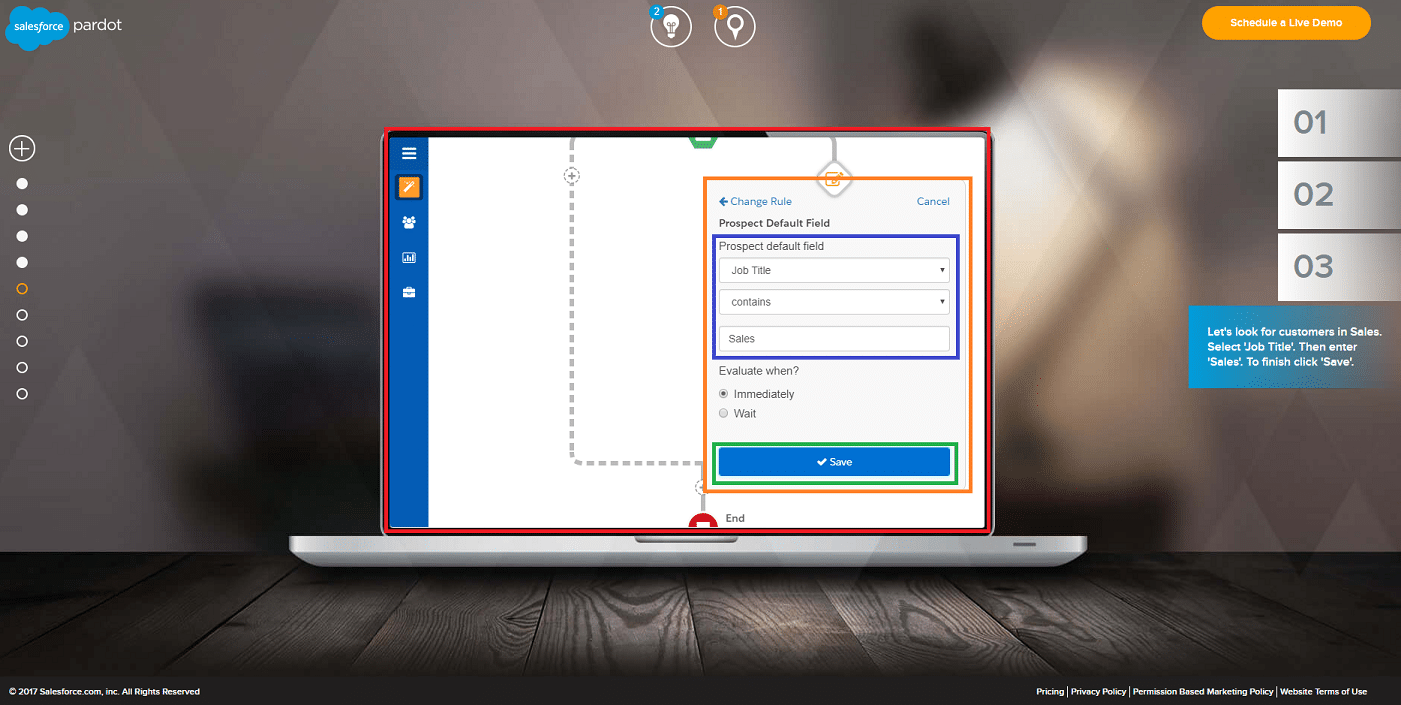Click the blue instruction tooltip about Sales customers
The image size is (1401, 705).
1294,346
